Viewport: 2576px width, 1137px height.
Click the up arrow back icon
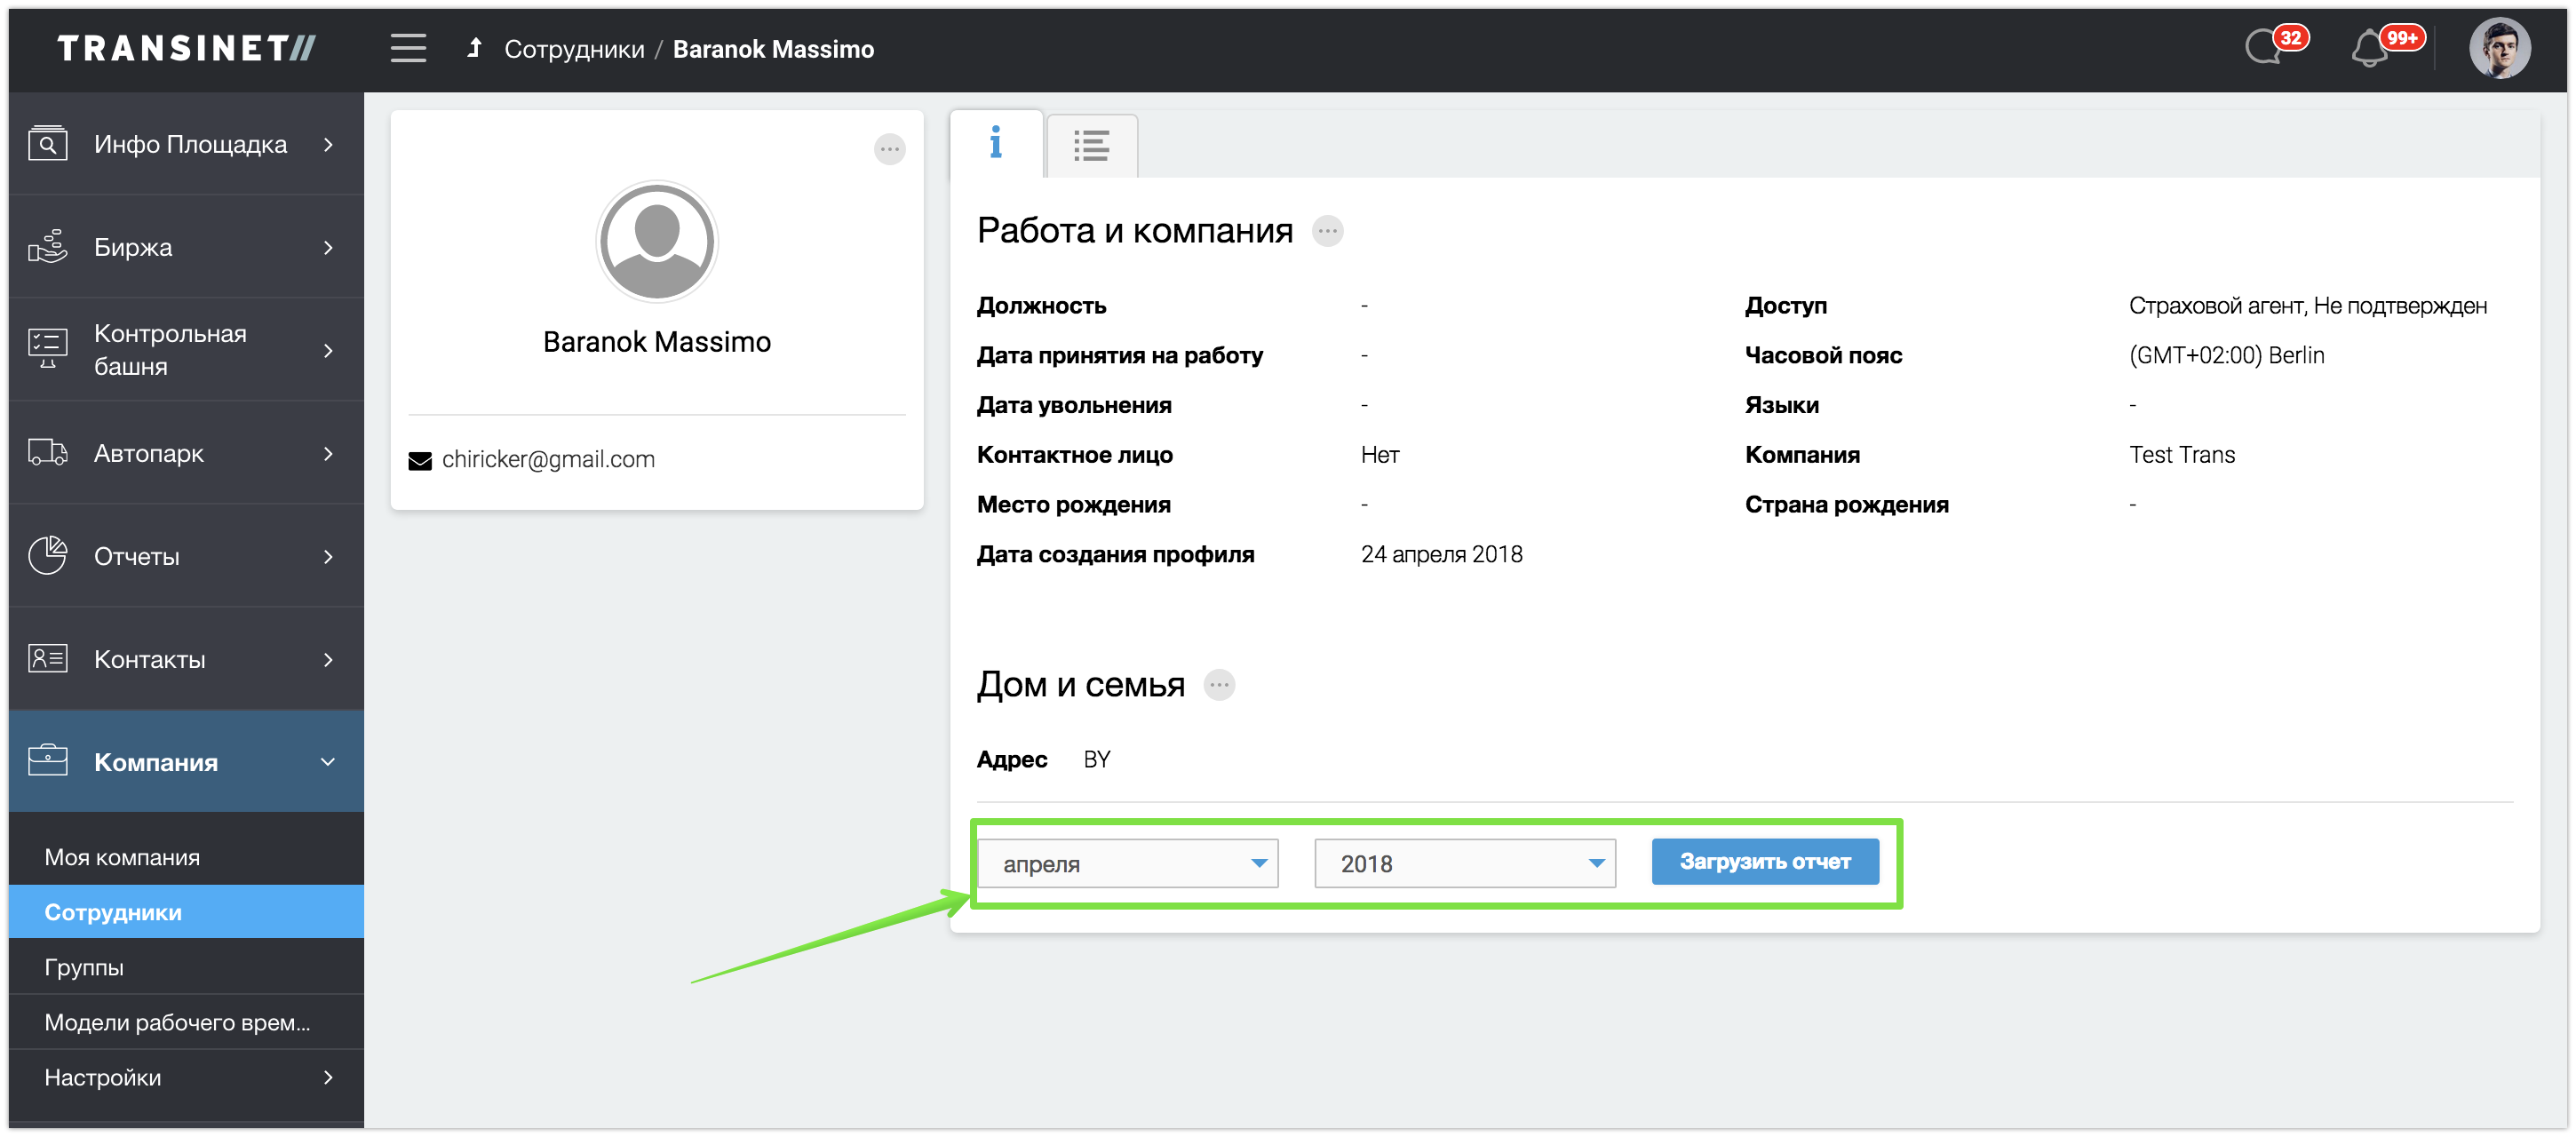(x=475, y=48)
